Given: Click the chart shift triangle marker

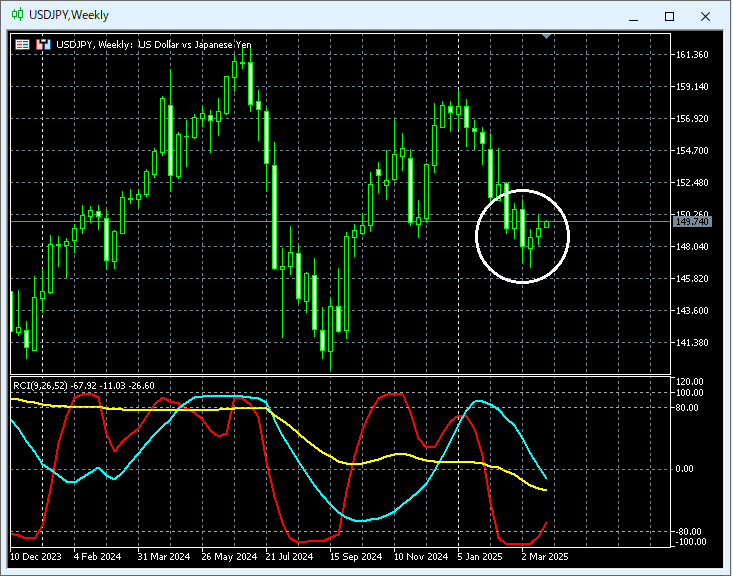Looking at the screenshot, I should click(x=546, y=36).
